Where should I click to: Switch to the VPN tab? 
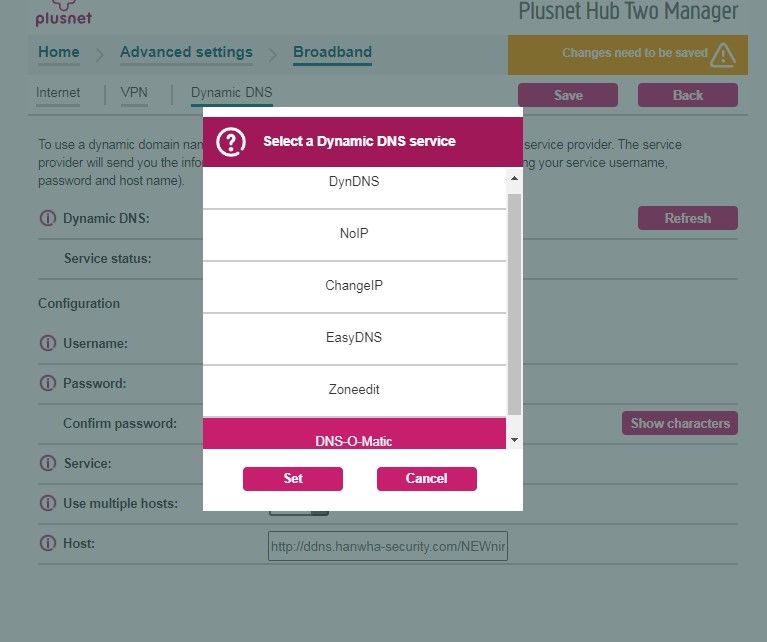point(134,93)
